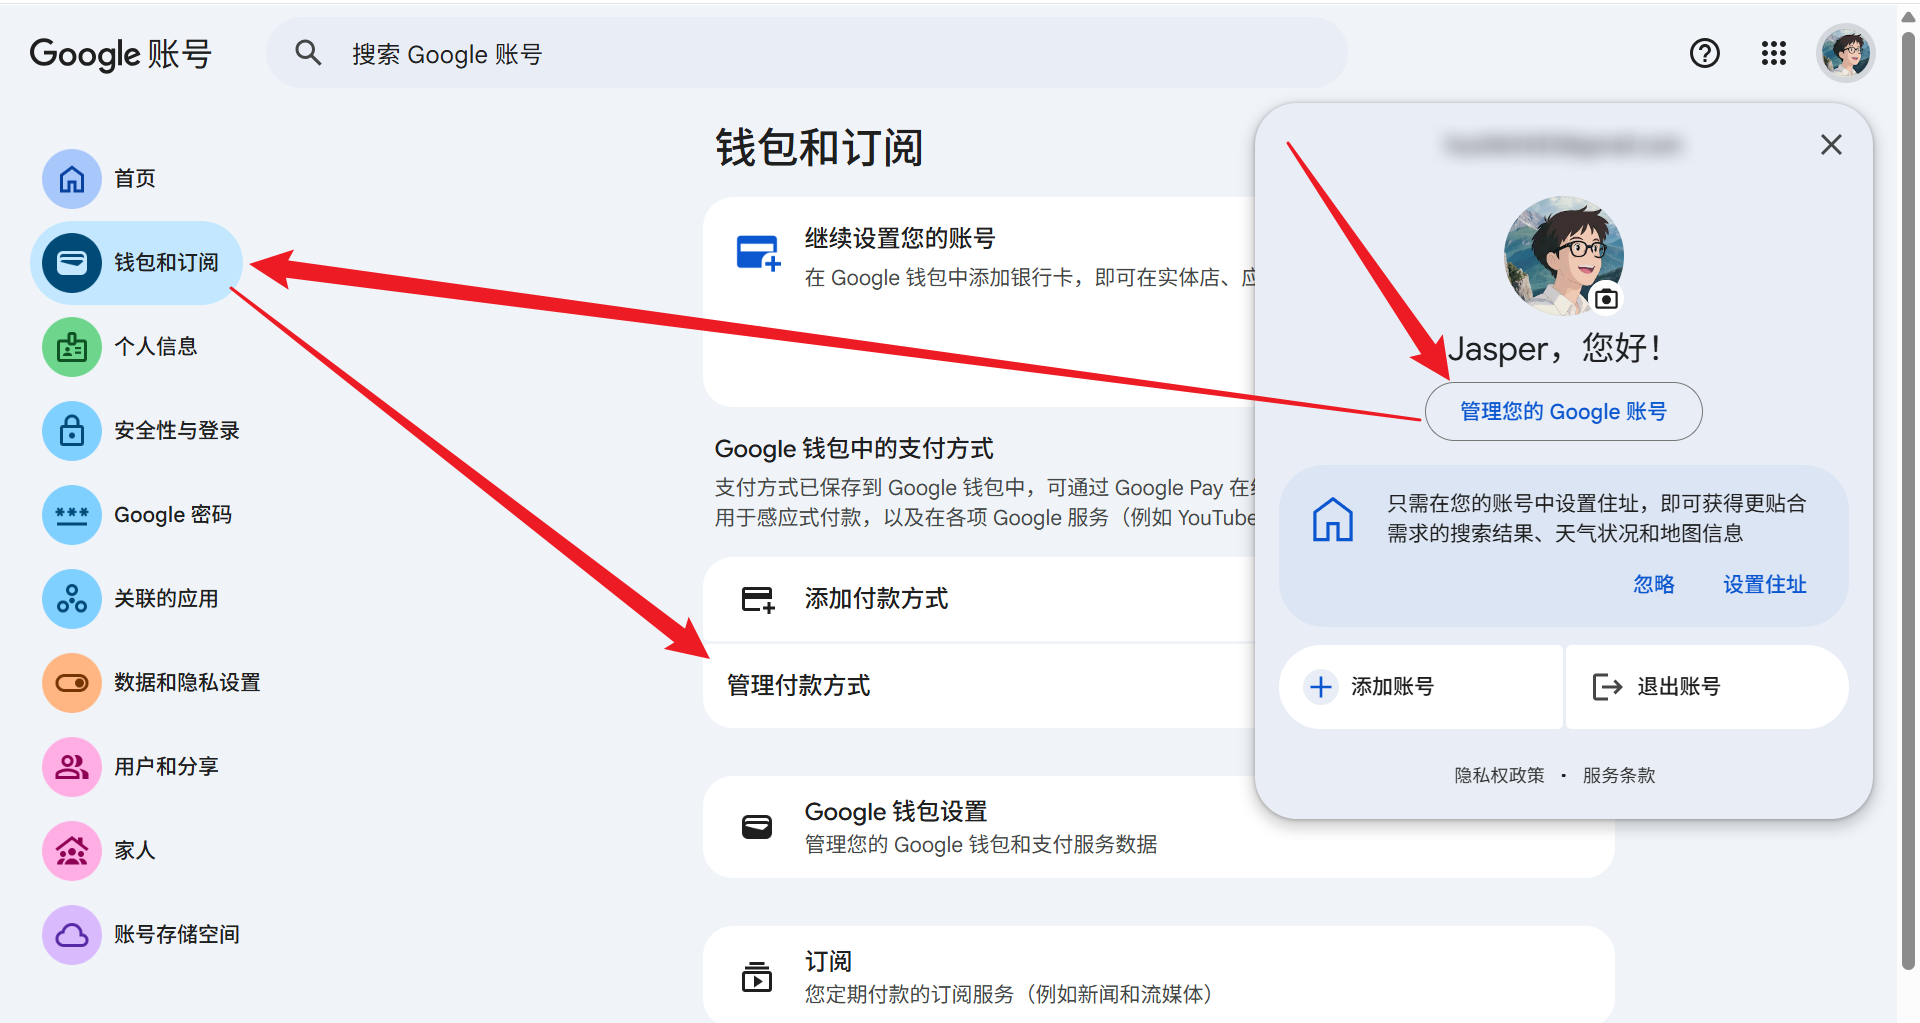Click the plus icon for 添加账号
The width and height of the screenshot is (1920, 1023).
pyautogui.click(x=1321, y=687)
